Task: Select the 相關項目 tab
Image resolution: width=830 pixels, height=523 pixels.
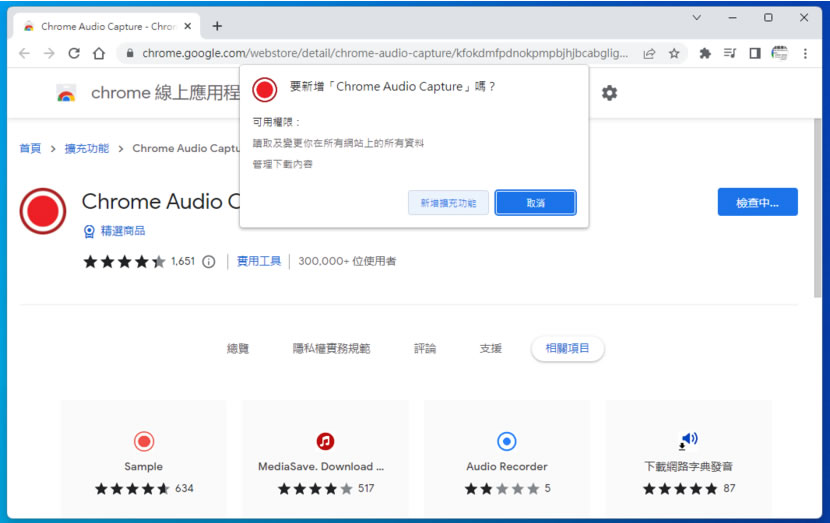Action: (567, 348)
